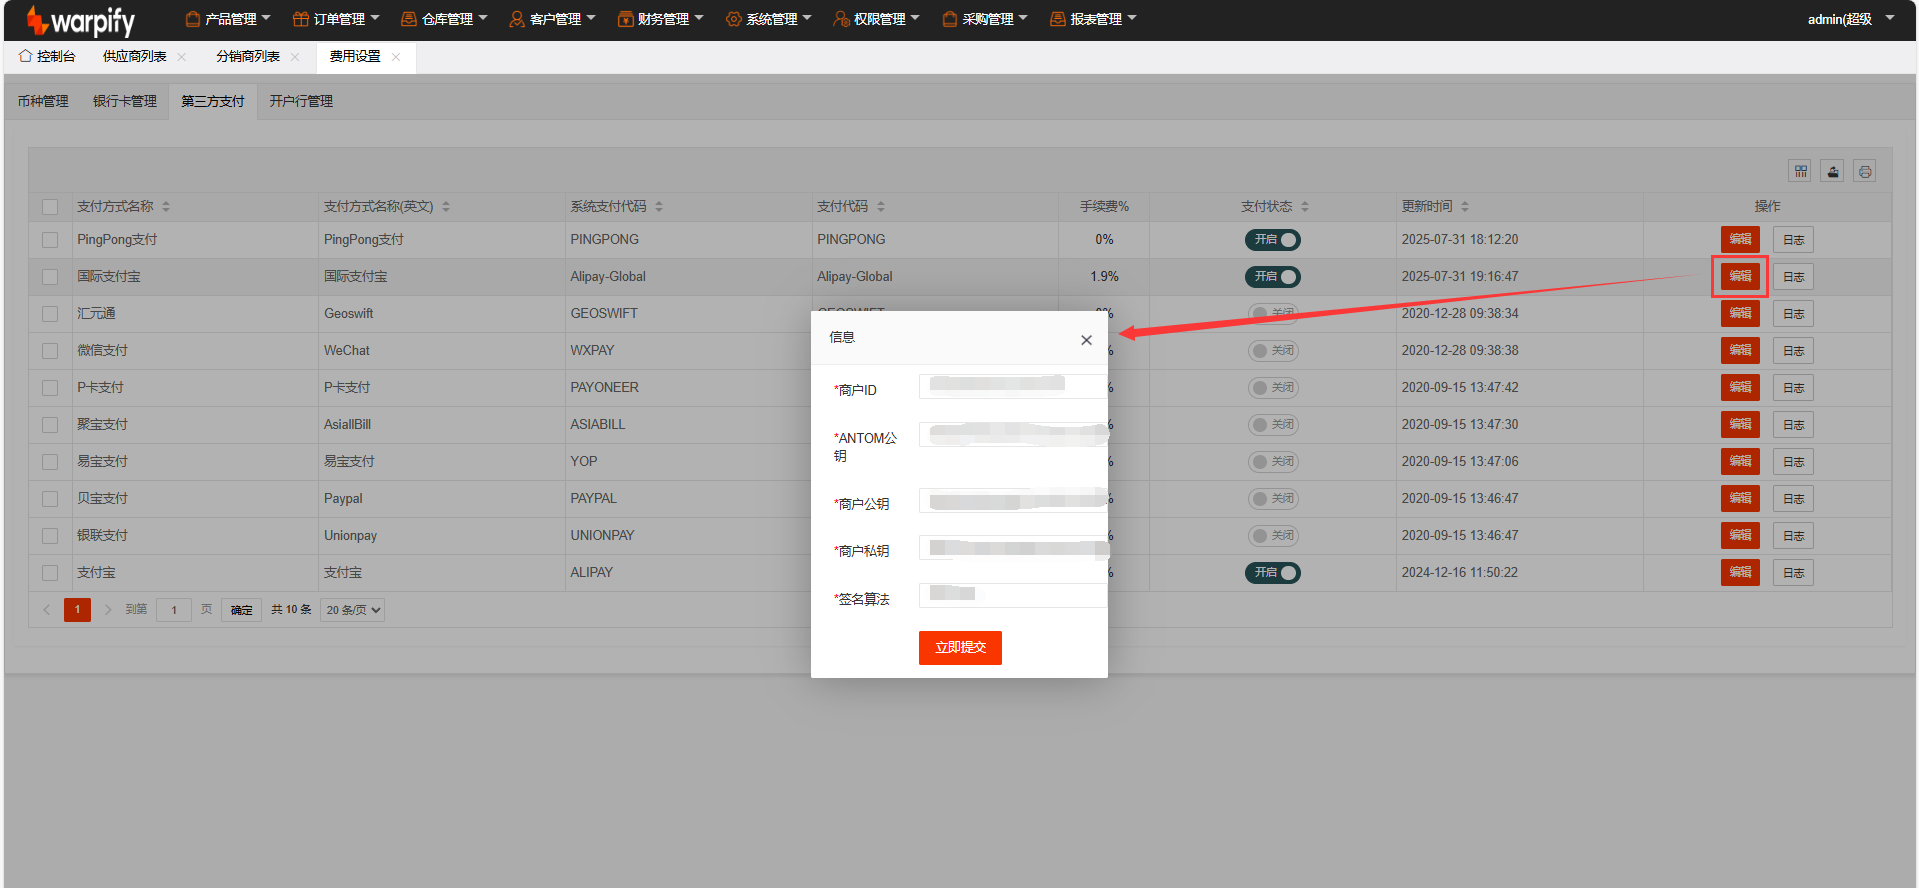Click the column filter icon above the table
Screen dimensions: 1919x888
click(1800, 171)
